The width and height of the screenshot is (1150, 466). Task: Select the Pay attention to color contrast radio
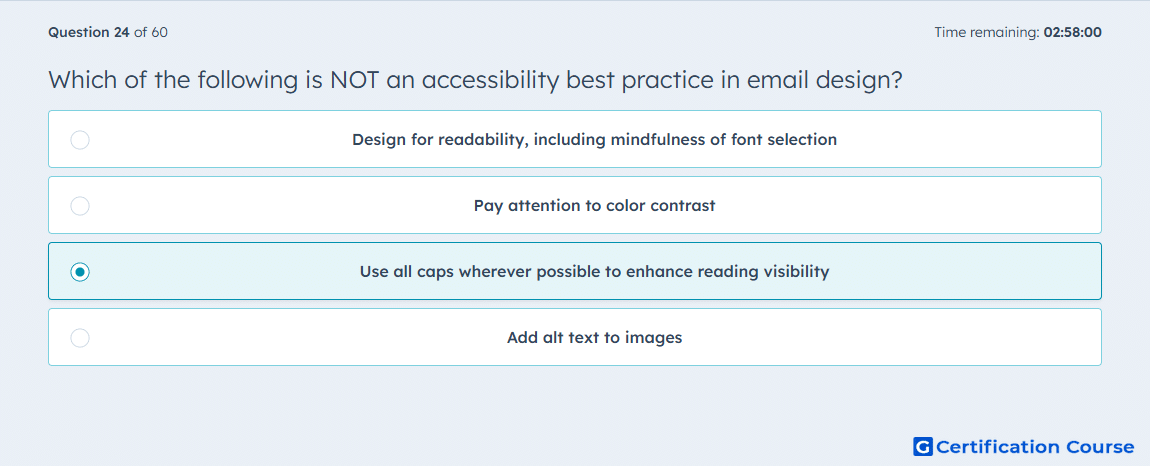[80, 205]
